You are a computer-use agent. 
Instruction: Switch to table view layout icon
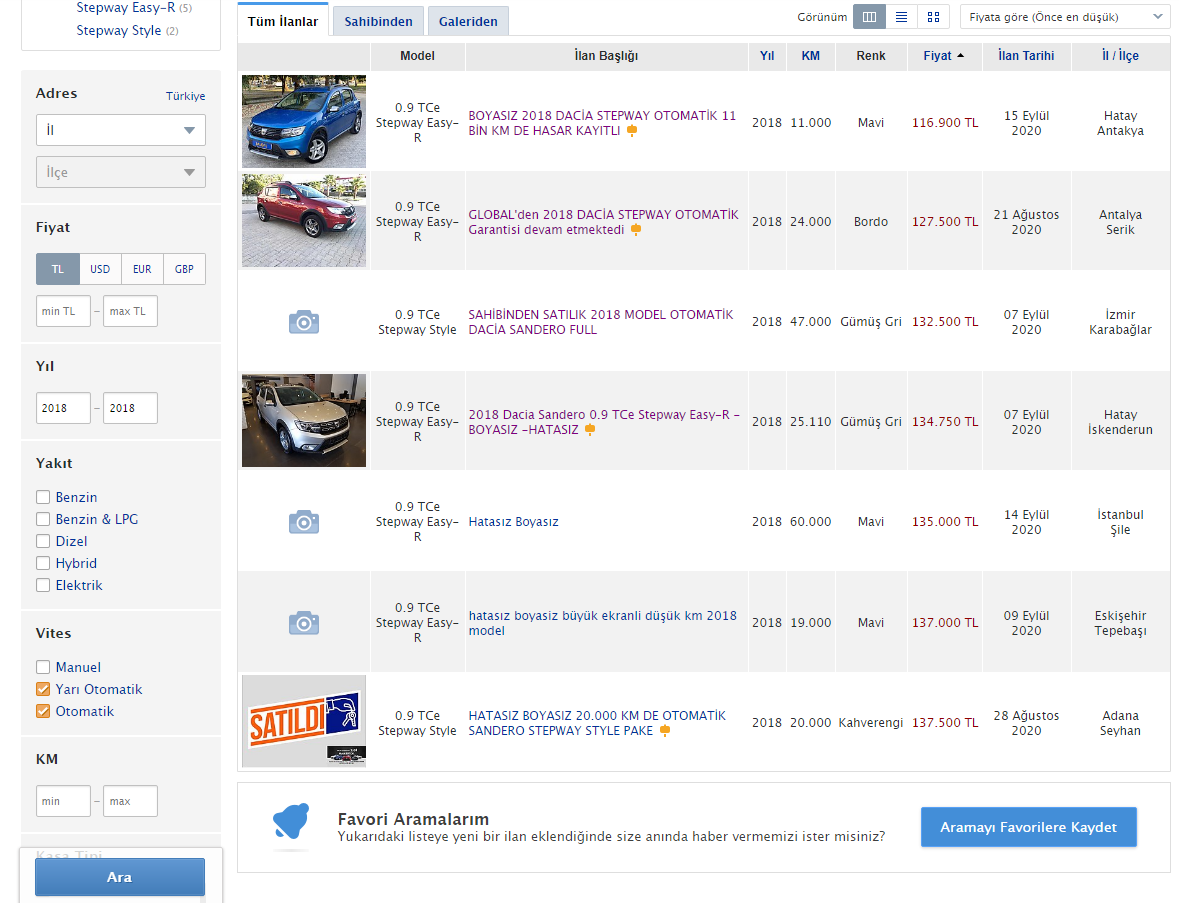click(869, 17)
